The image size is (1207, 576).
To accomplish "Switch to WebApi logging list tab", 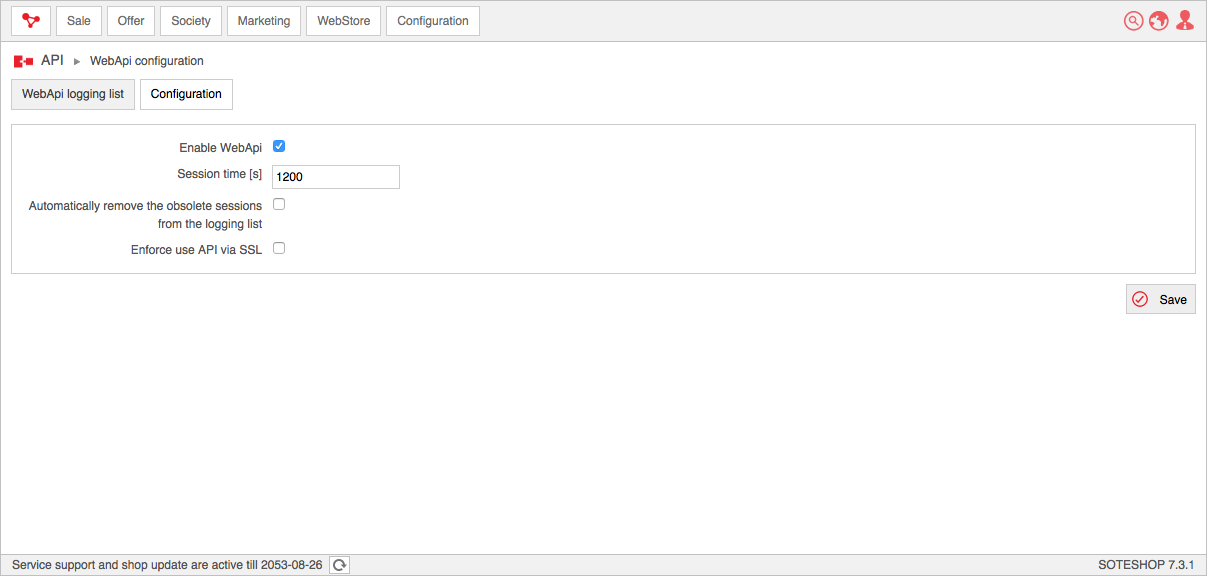I will (73, 94).
